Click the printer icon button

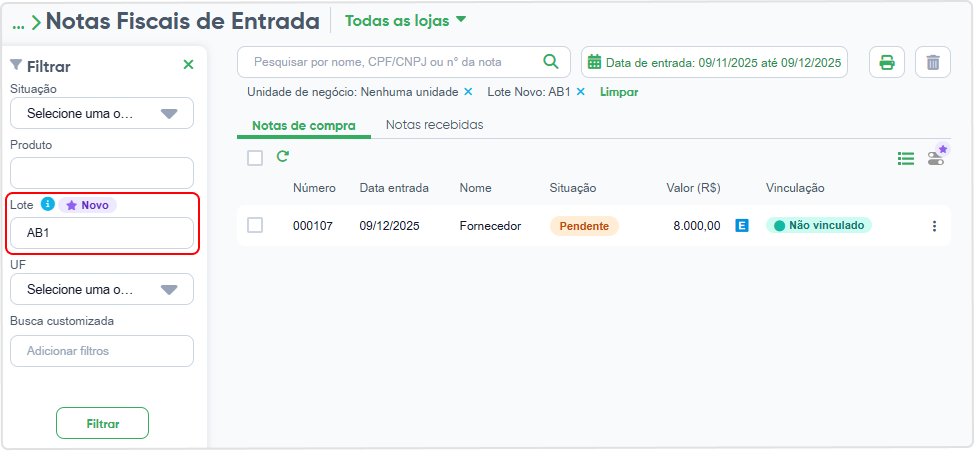click(x=886, y=62)
